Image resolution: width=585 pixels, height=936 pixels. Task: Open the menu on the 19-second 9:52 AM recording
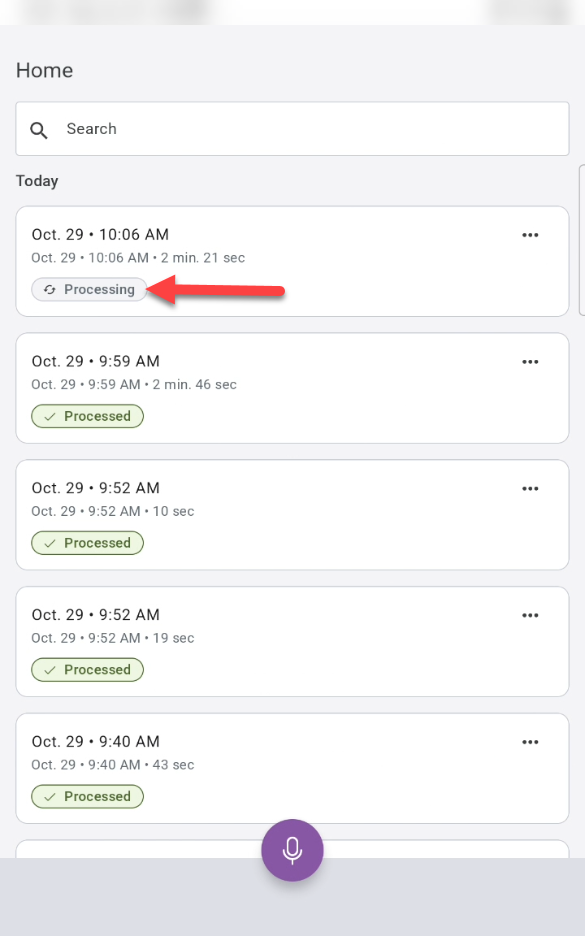530,615
